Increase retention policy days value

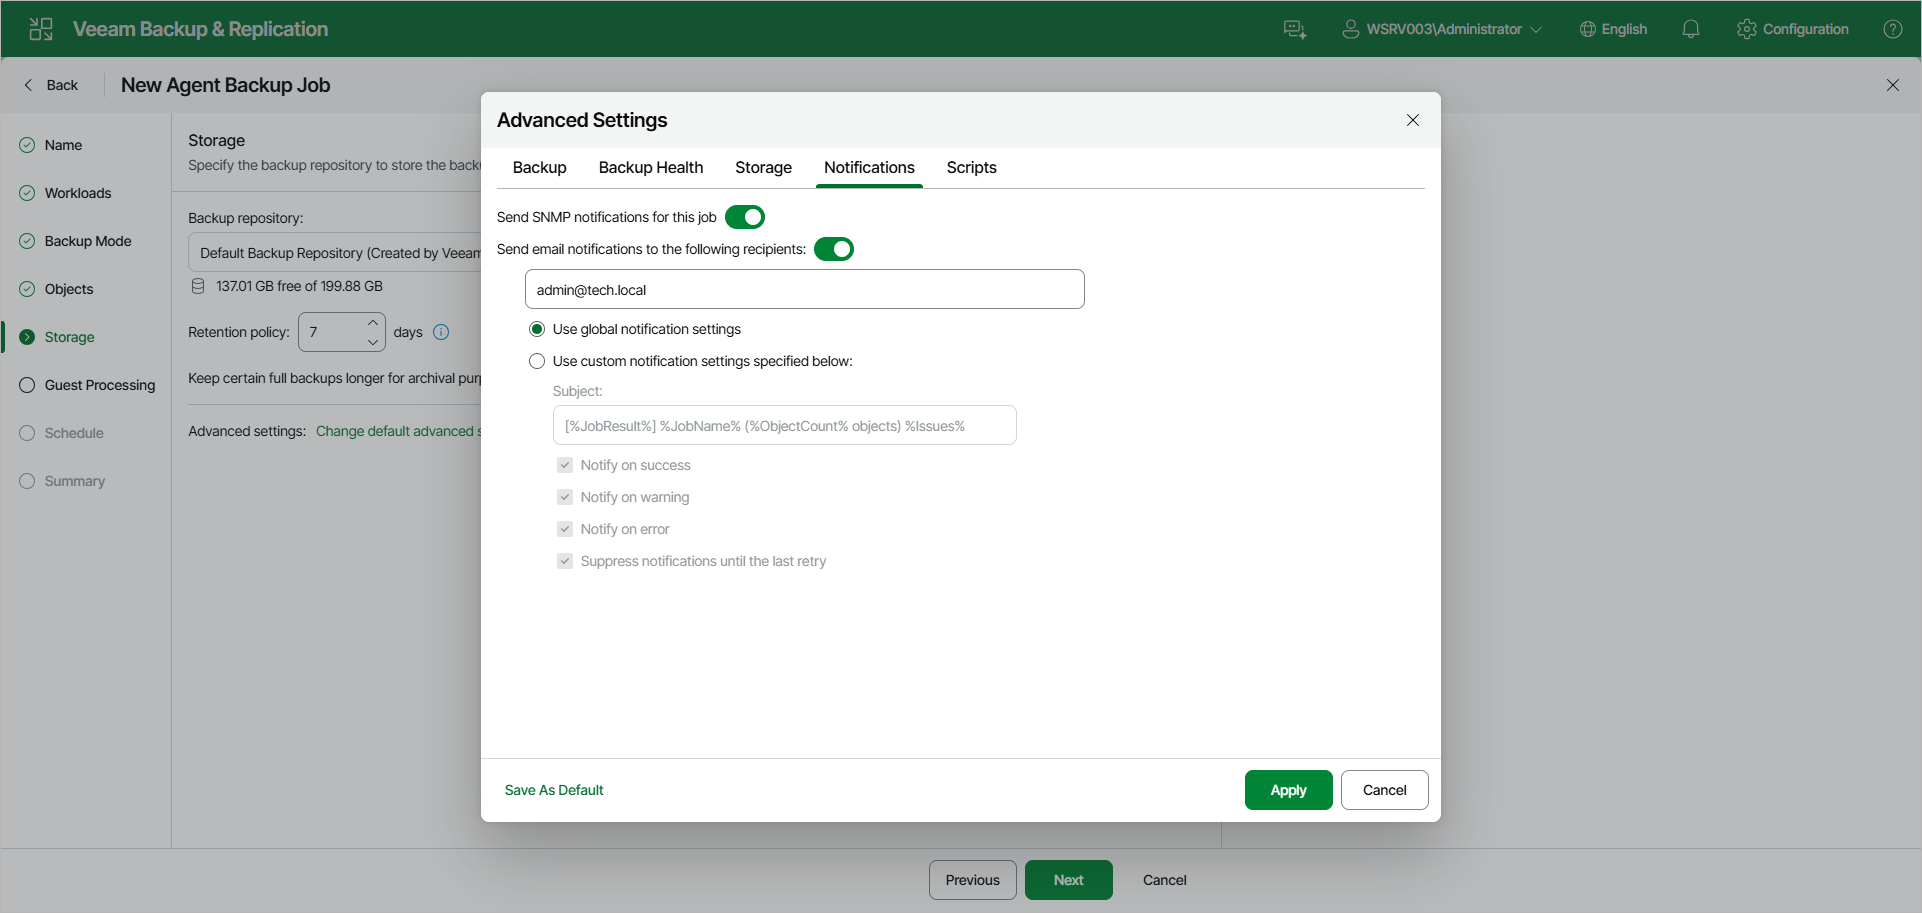click(373, 322)
